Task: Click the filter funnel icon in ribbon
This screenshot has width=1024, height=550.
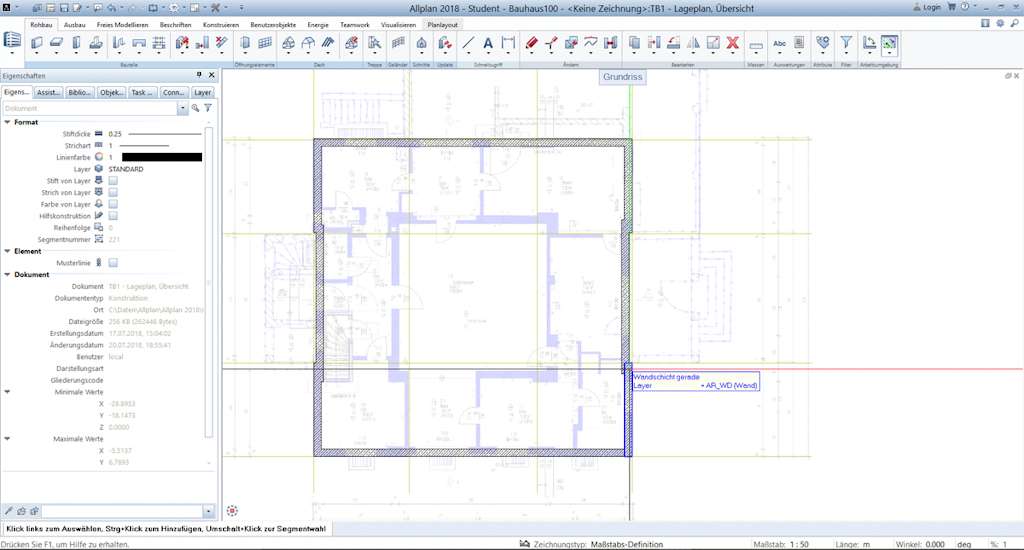Action: click(846, 43)
